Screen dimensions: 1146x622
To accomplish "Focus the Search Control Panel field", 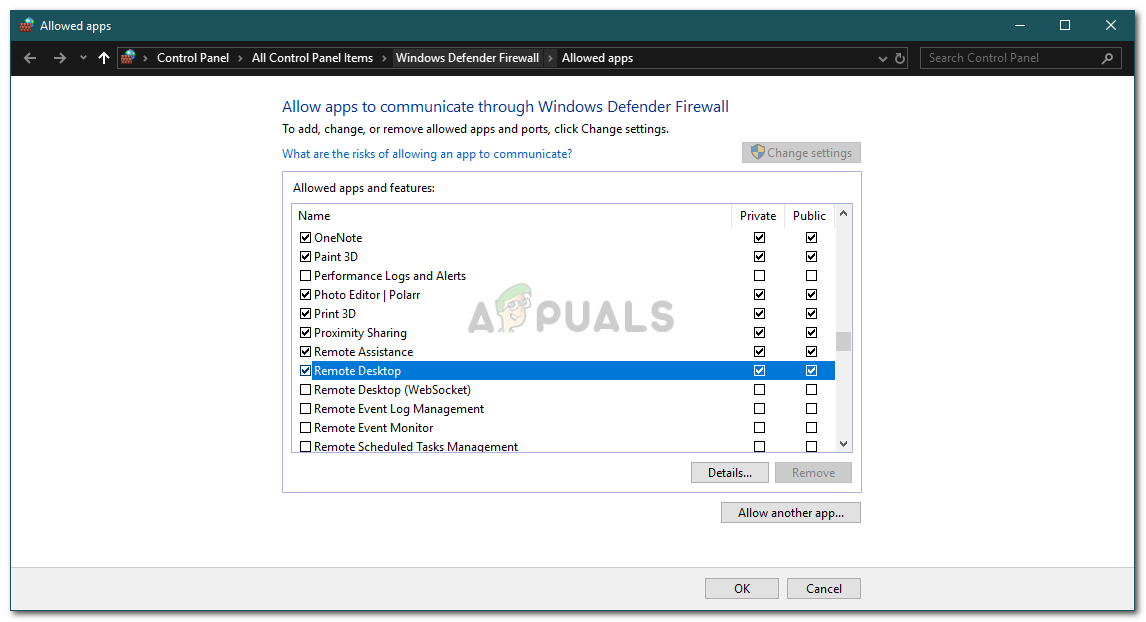I will 1020,58.
